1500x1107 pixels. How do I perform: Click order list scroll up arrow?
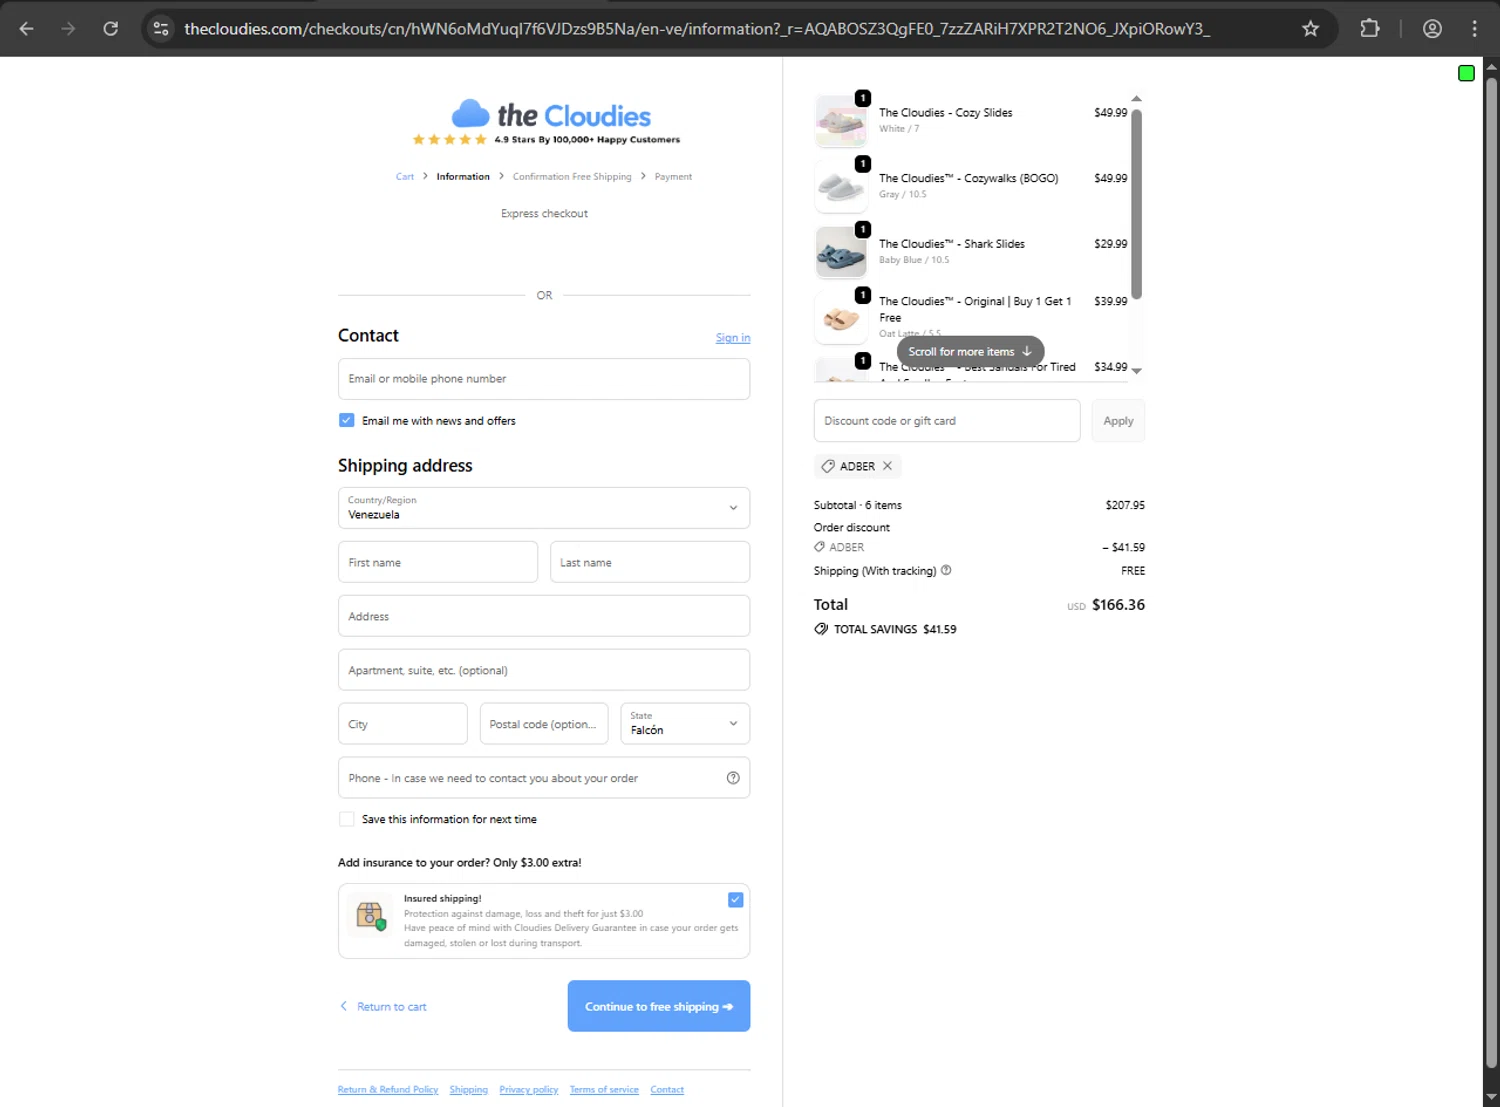(x=1136, y=99)
